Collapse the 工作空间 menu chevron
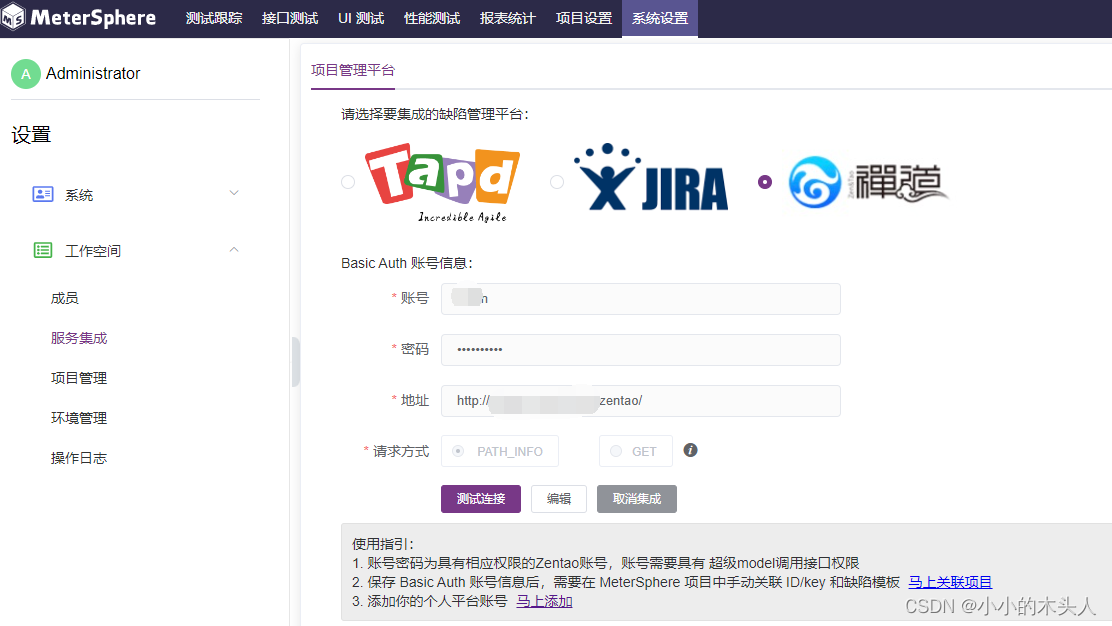This screenshot has height=626, width=1112. point(234,250)
